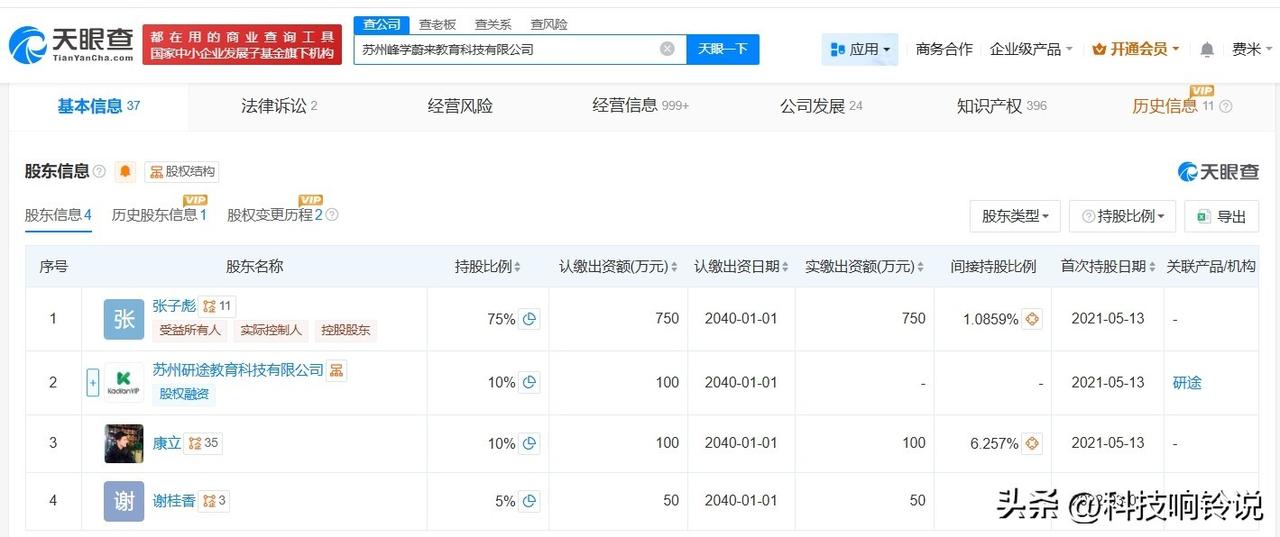
Task: Open 苏州研途教育科技有限公司 company link
Action: [238, 370]
